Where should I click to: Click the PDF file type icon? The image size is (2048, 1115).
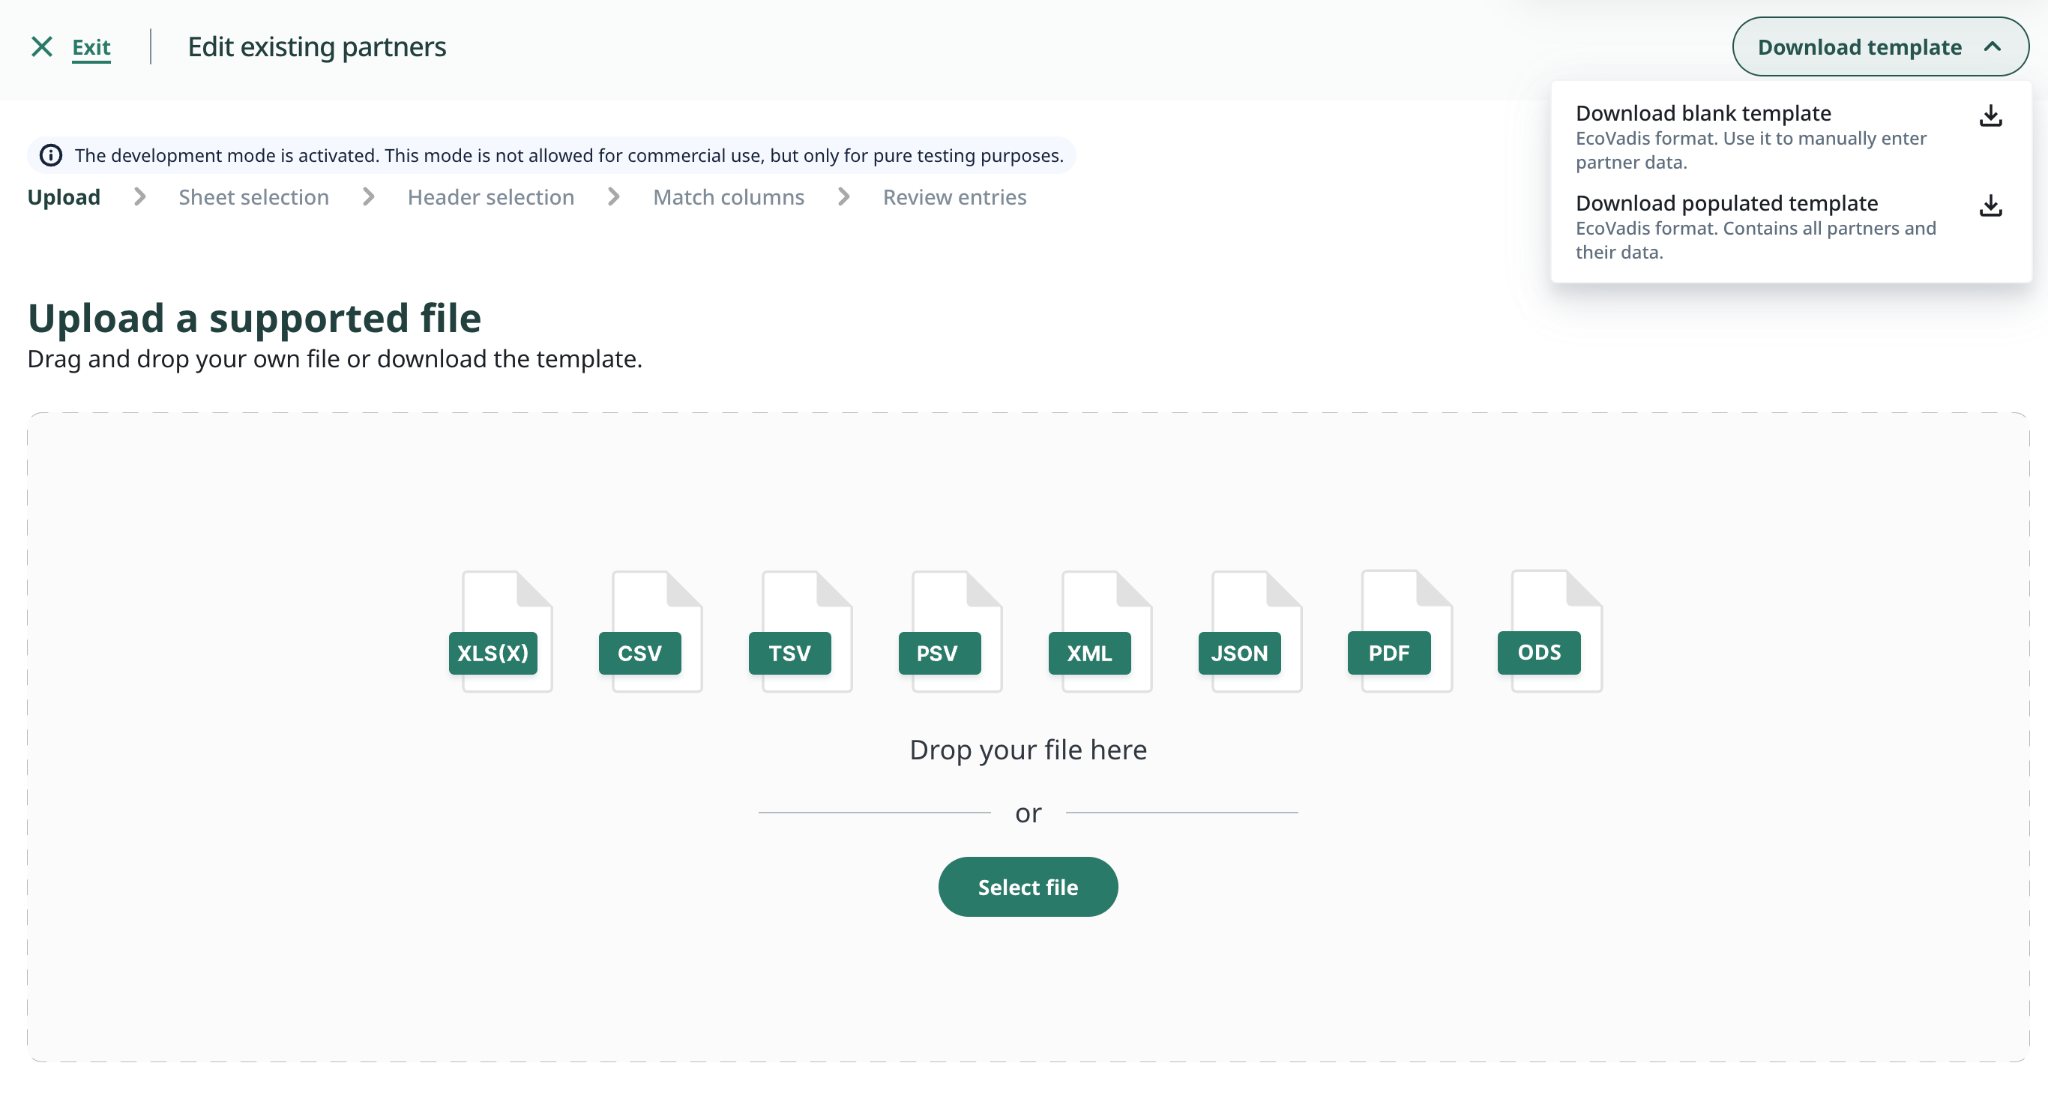(1400, 631)
